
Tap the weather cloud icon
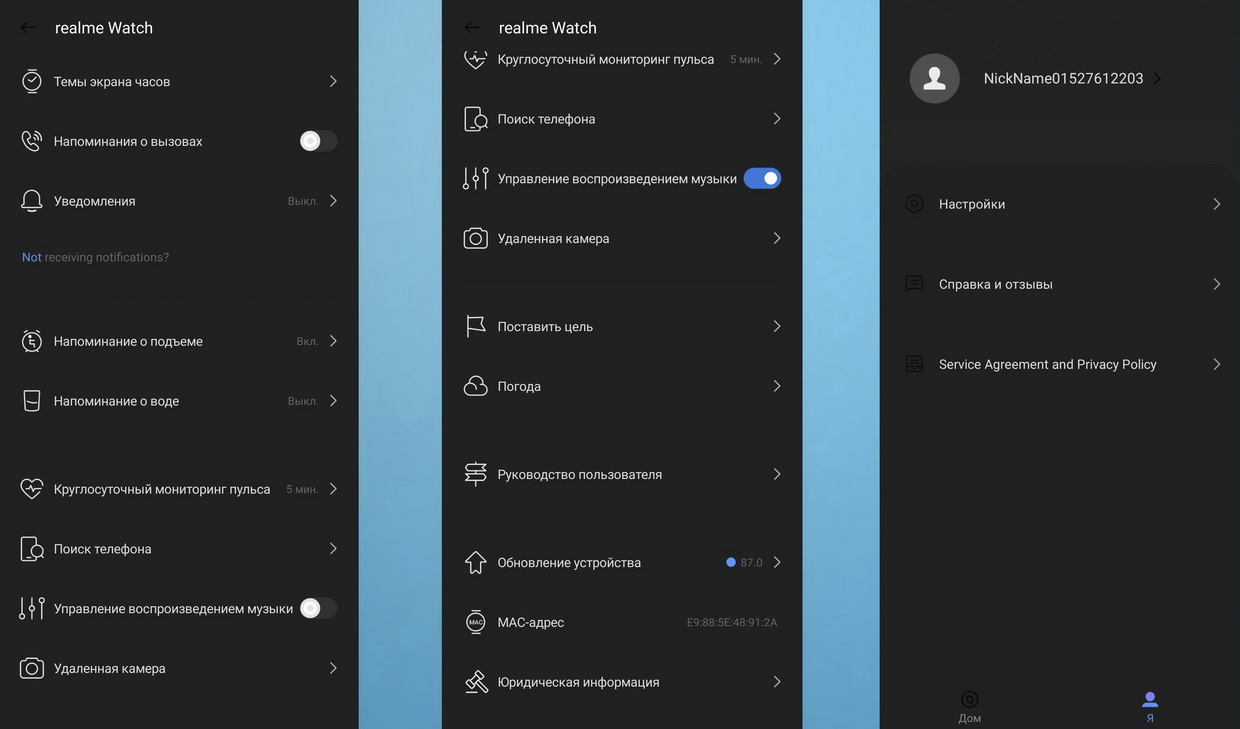pyautogui.click(x=476, y=386)
